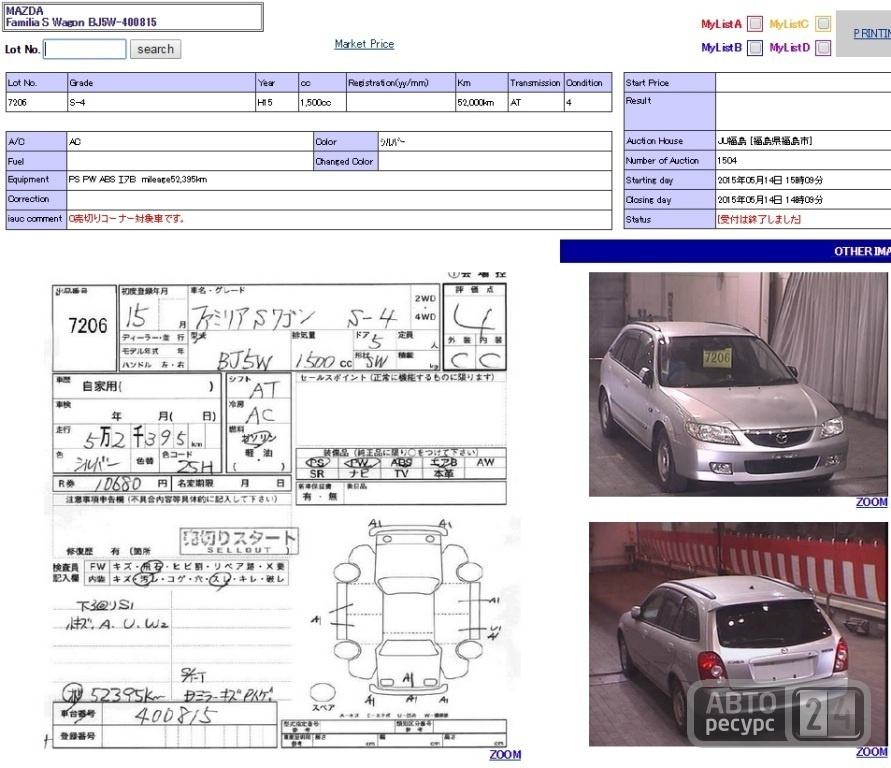Select the red Status text

pos(759,219)
